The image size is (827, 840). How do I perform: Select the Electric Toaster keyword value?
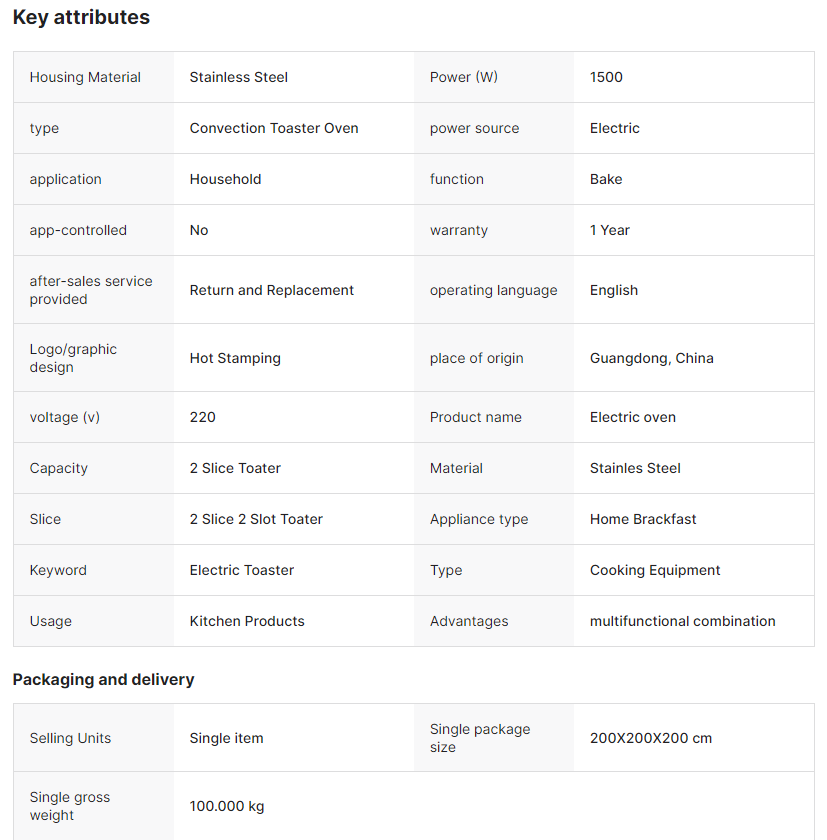coord(242,570)
